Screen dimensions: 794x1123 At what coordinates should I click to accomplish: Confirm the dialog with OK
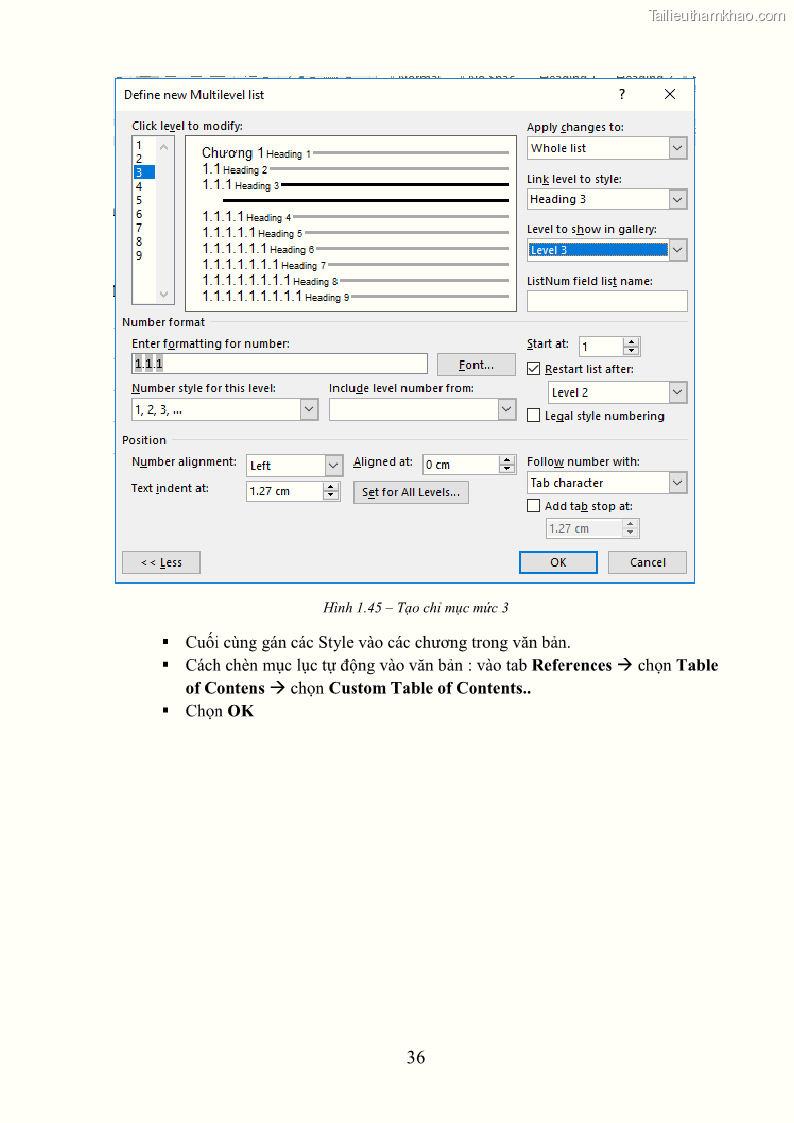(558, 562)
